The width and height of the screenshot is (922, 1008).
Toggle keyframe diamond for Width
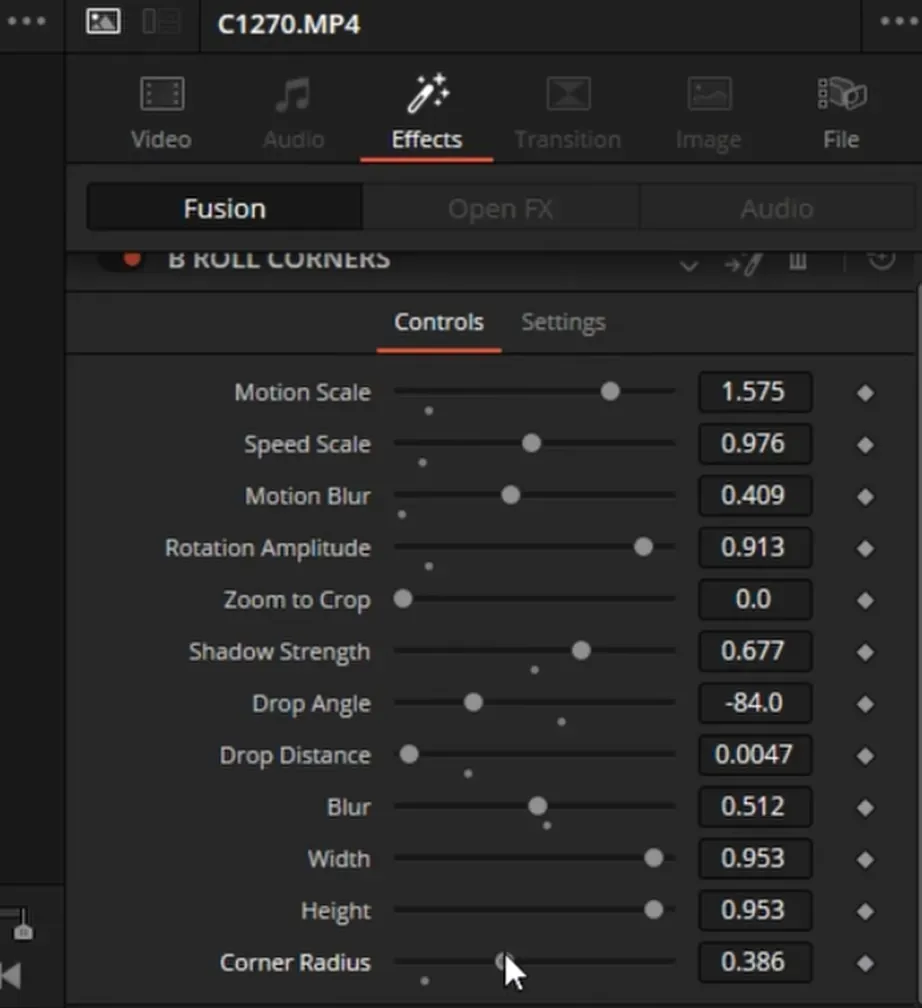(x=865, y=860)
